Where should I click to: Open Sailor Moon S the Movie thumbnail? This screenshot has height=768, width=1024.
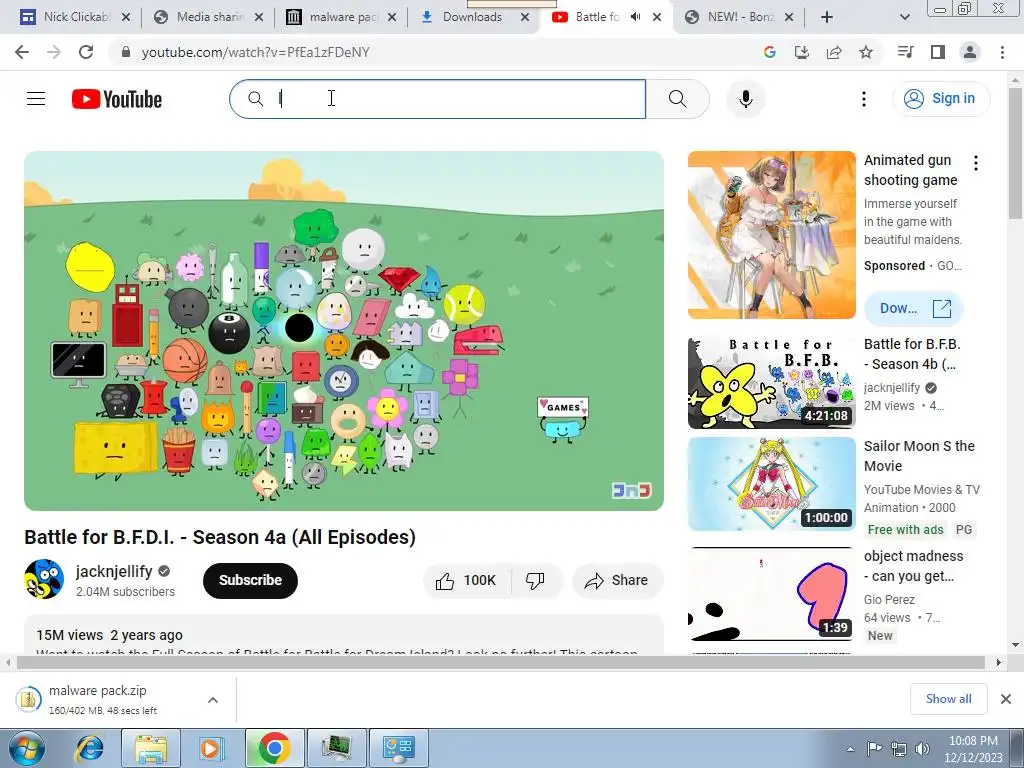[x=771, y=484]
